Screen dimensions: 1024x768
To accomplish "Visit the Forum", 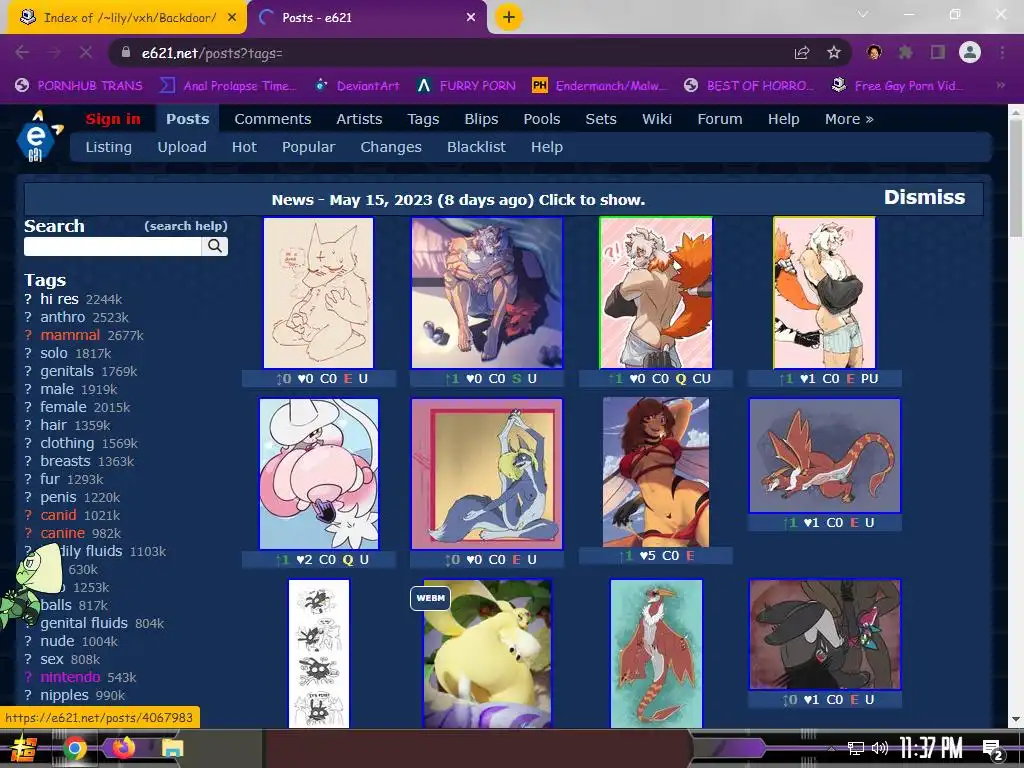I will coord(720,119).
